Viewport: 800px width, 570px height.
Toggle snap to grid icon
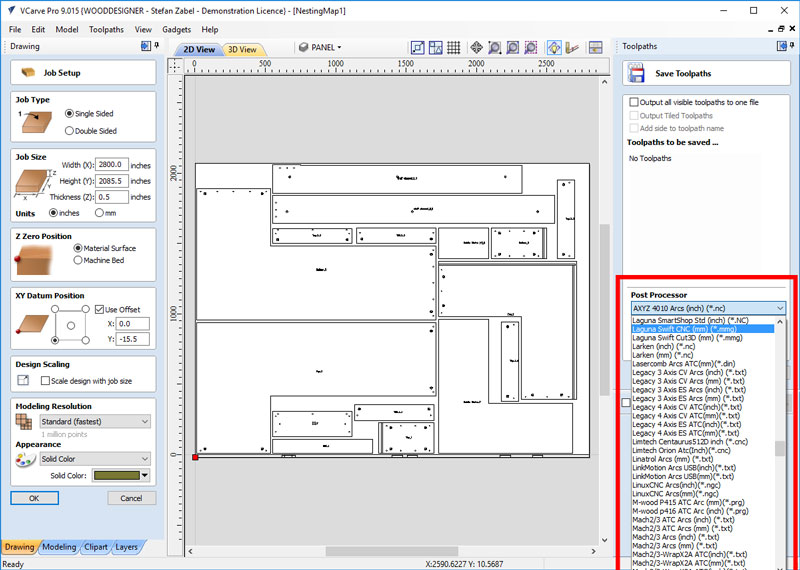coord(454,48)
